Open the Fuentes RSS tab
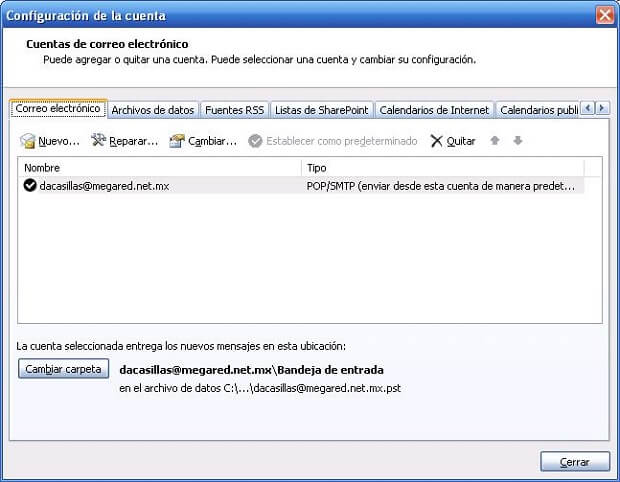 (x=235, y=110)
